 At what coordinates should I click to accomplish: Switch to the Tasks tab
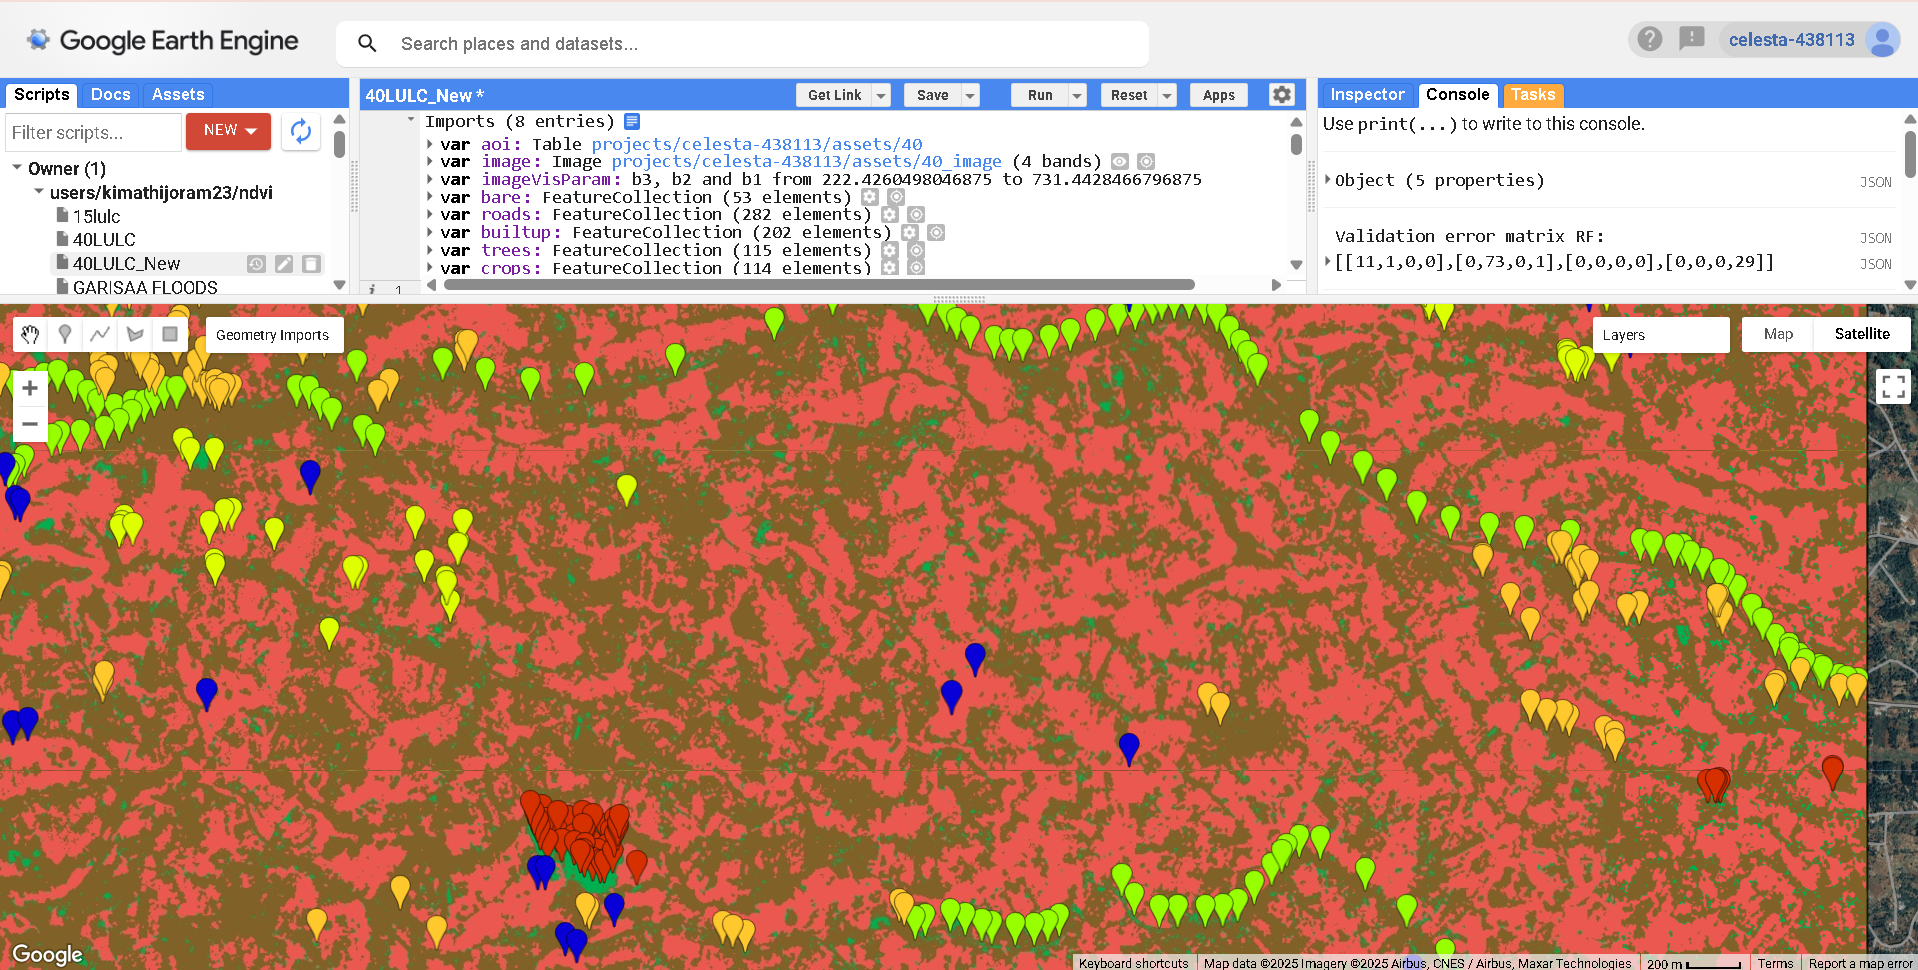click(x=1533, y=94)
